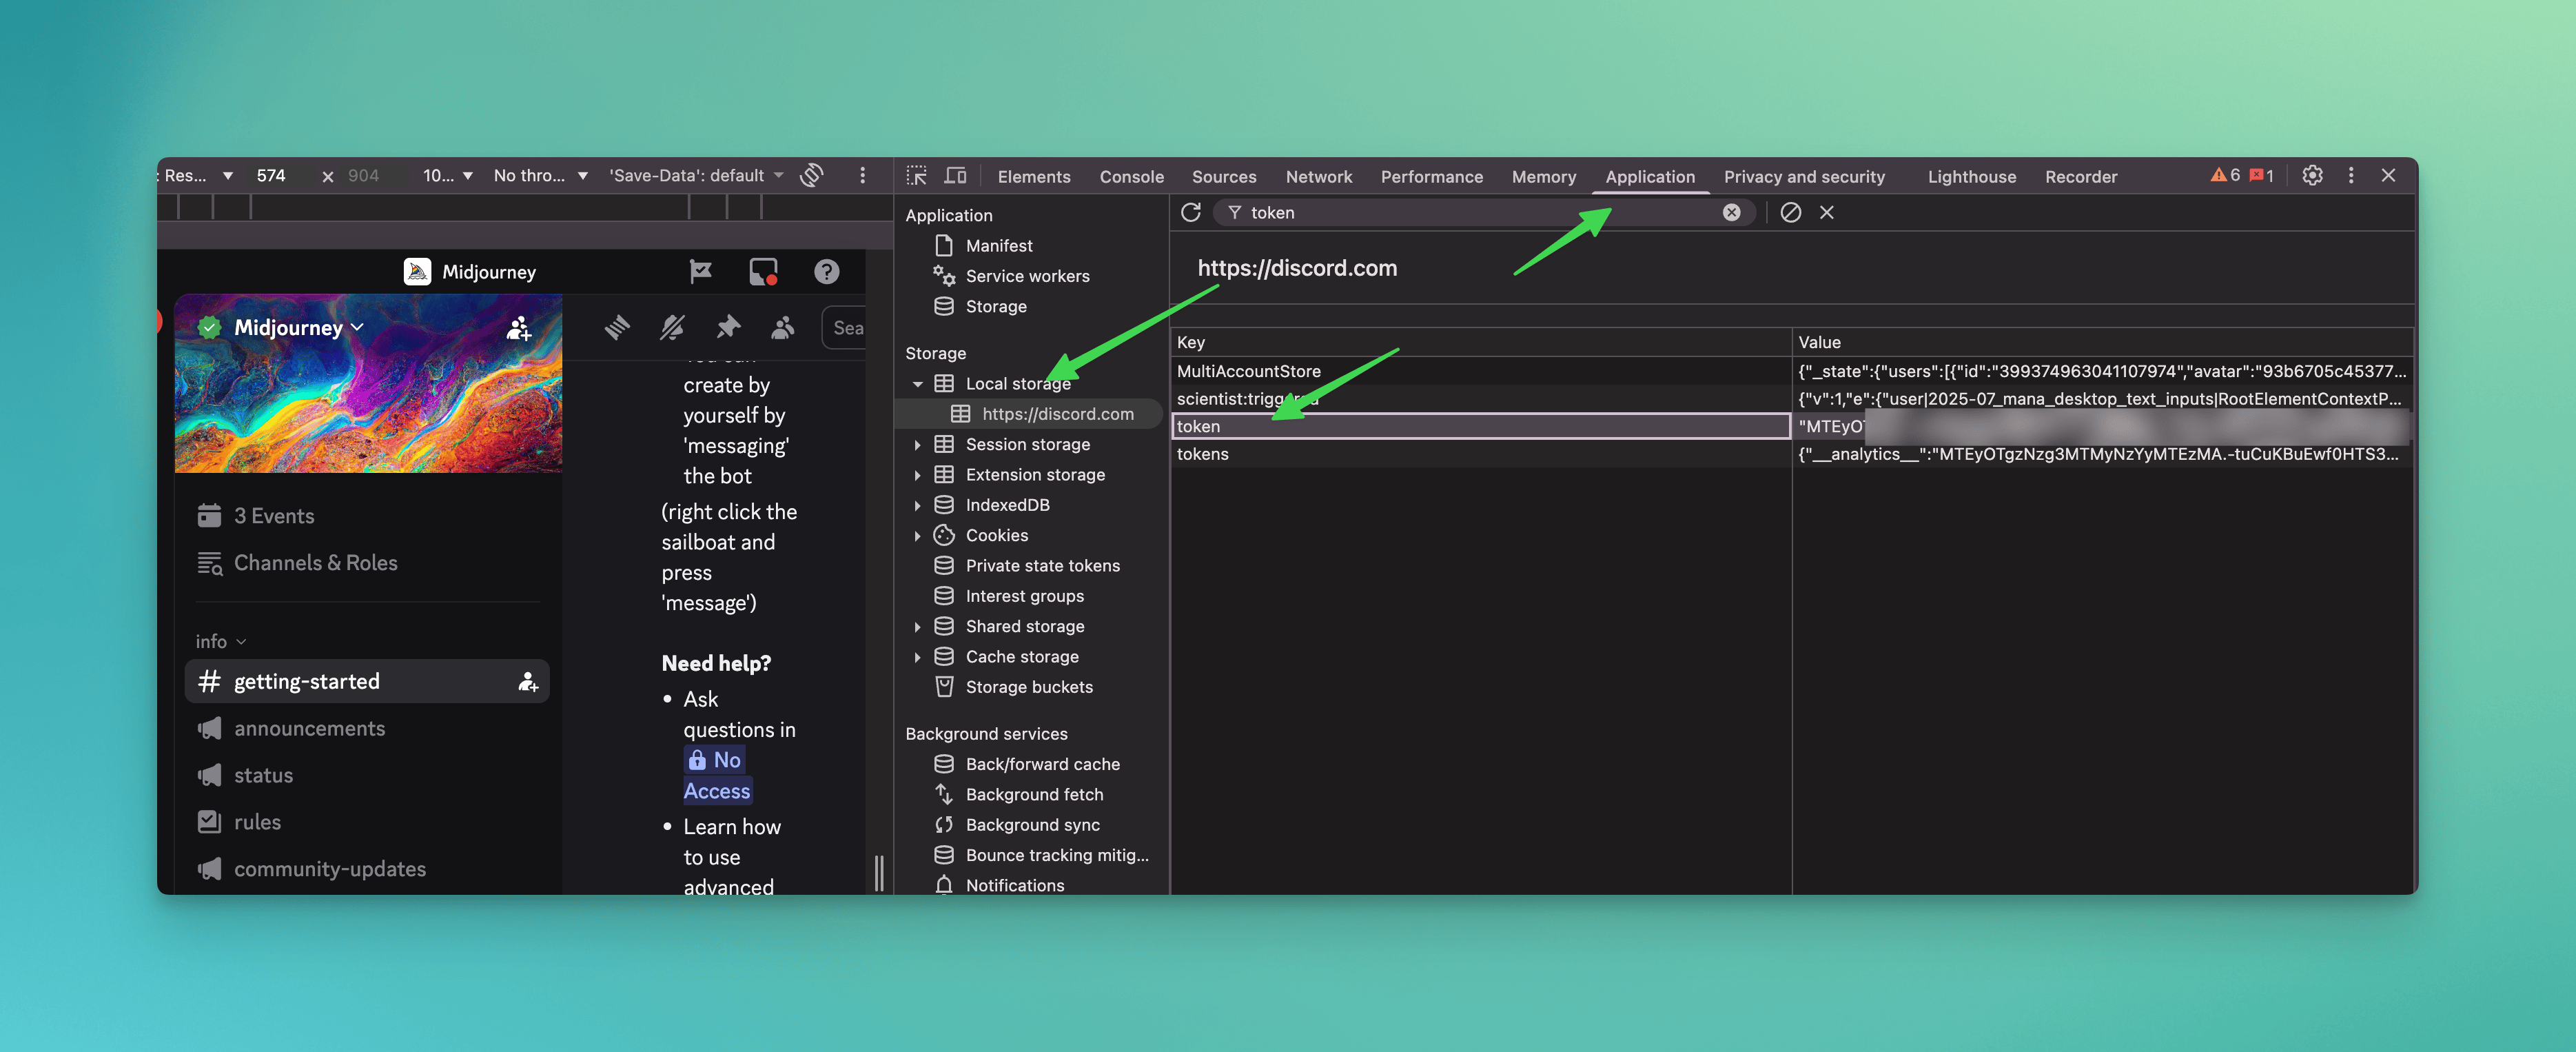Rotate the device orientation in device toolbar

[811, 175]
